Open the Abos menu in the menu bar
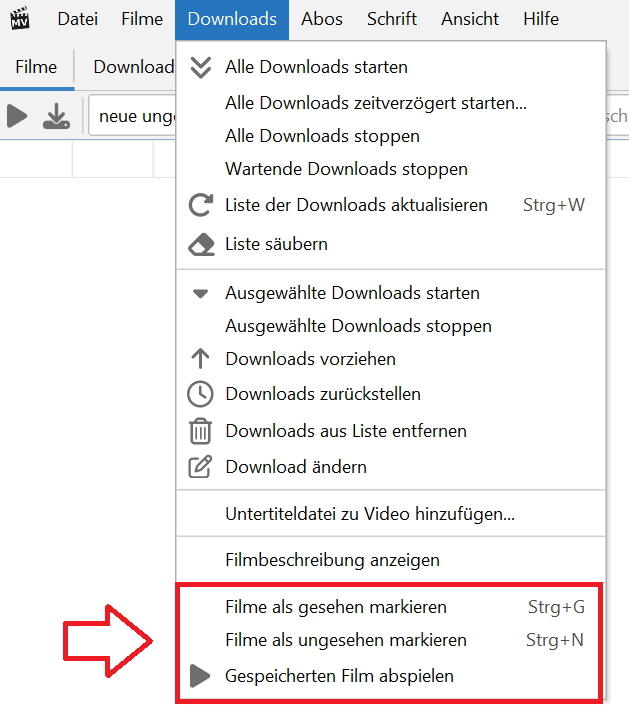629x721 pixels. click(x=322, y=20)
